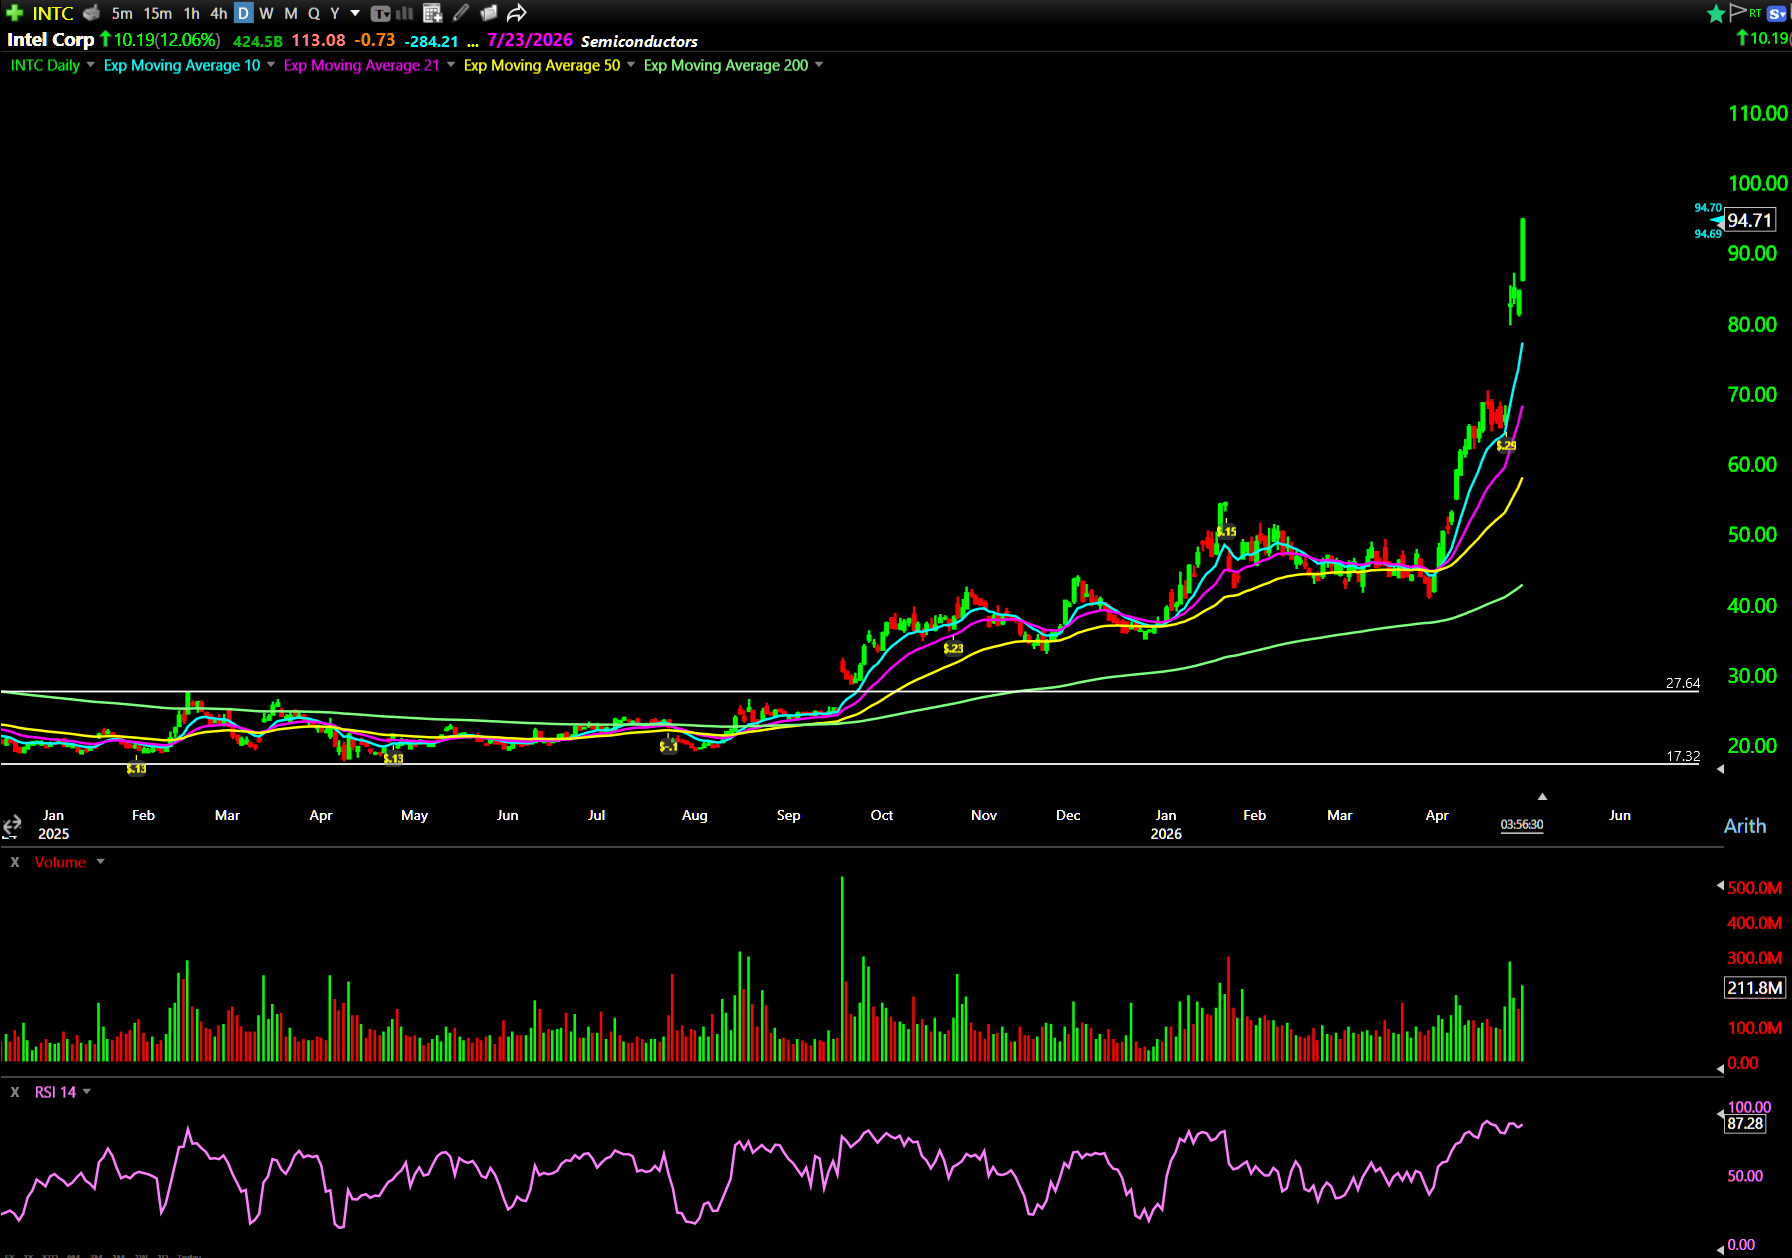This screenshot has width=1792, height=1258.
Task: Click the green plus add-chart icon
Action: 14,13
